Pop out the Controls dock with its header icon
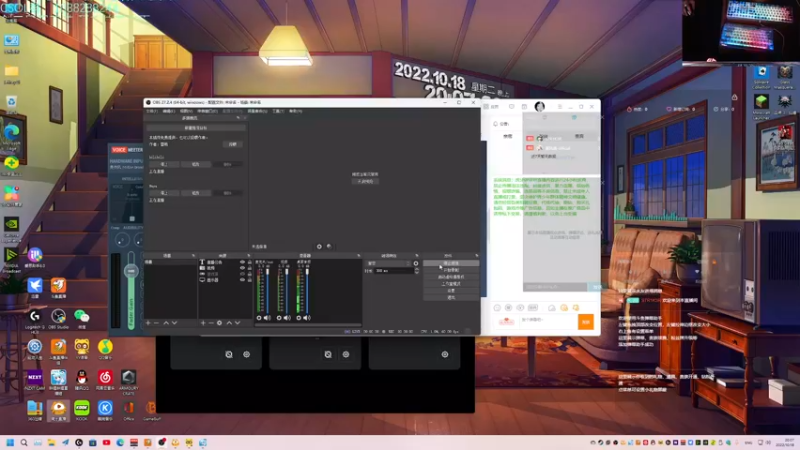 [477, 256]
